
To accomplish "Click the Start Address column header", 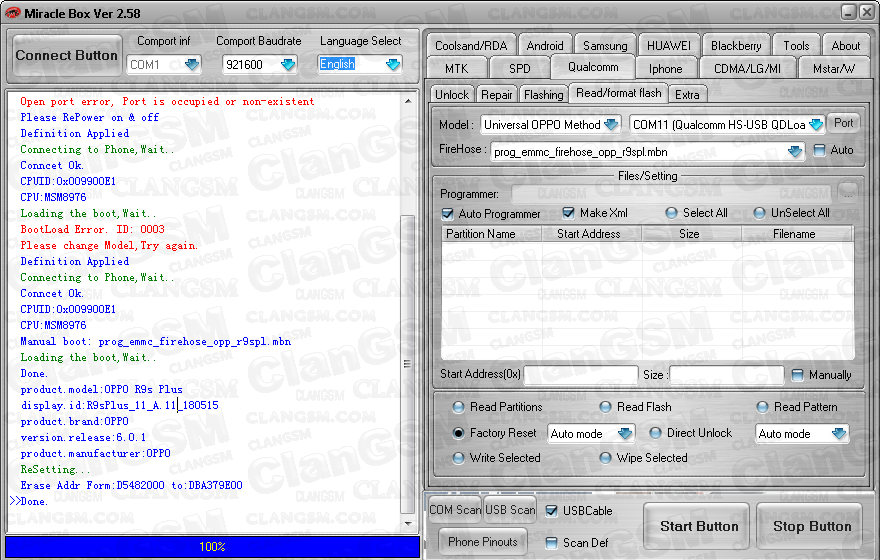I will 592,233.
